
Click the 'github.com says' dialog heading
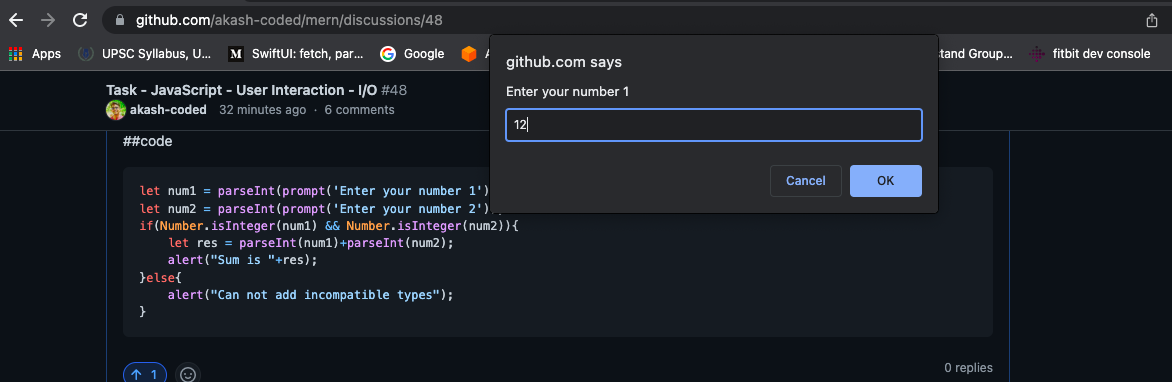coord(564,62)
